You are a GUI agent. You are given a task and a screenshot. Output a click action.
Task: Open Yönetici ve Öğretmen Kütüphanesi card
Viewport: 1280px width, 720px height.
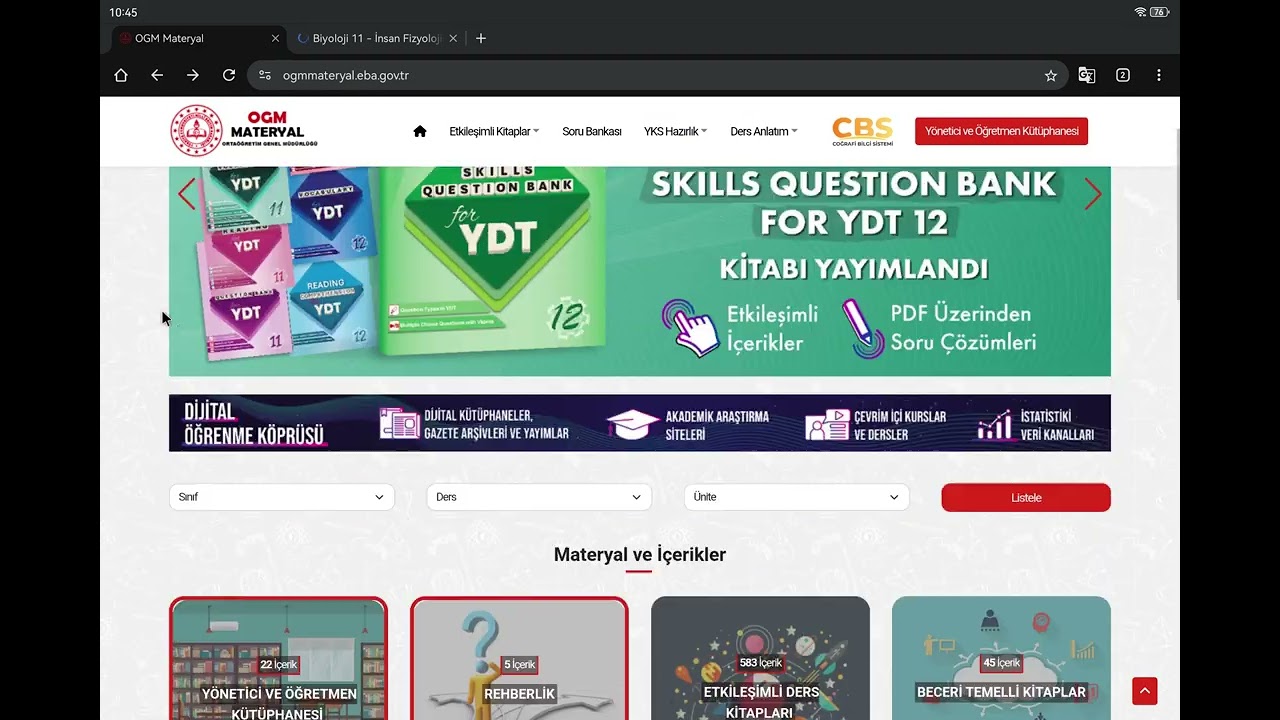point(279,659)
